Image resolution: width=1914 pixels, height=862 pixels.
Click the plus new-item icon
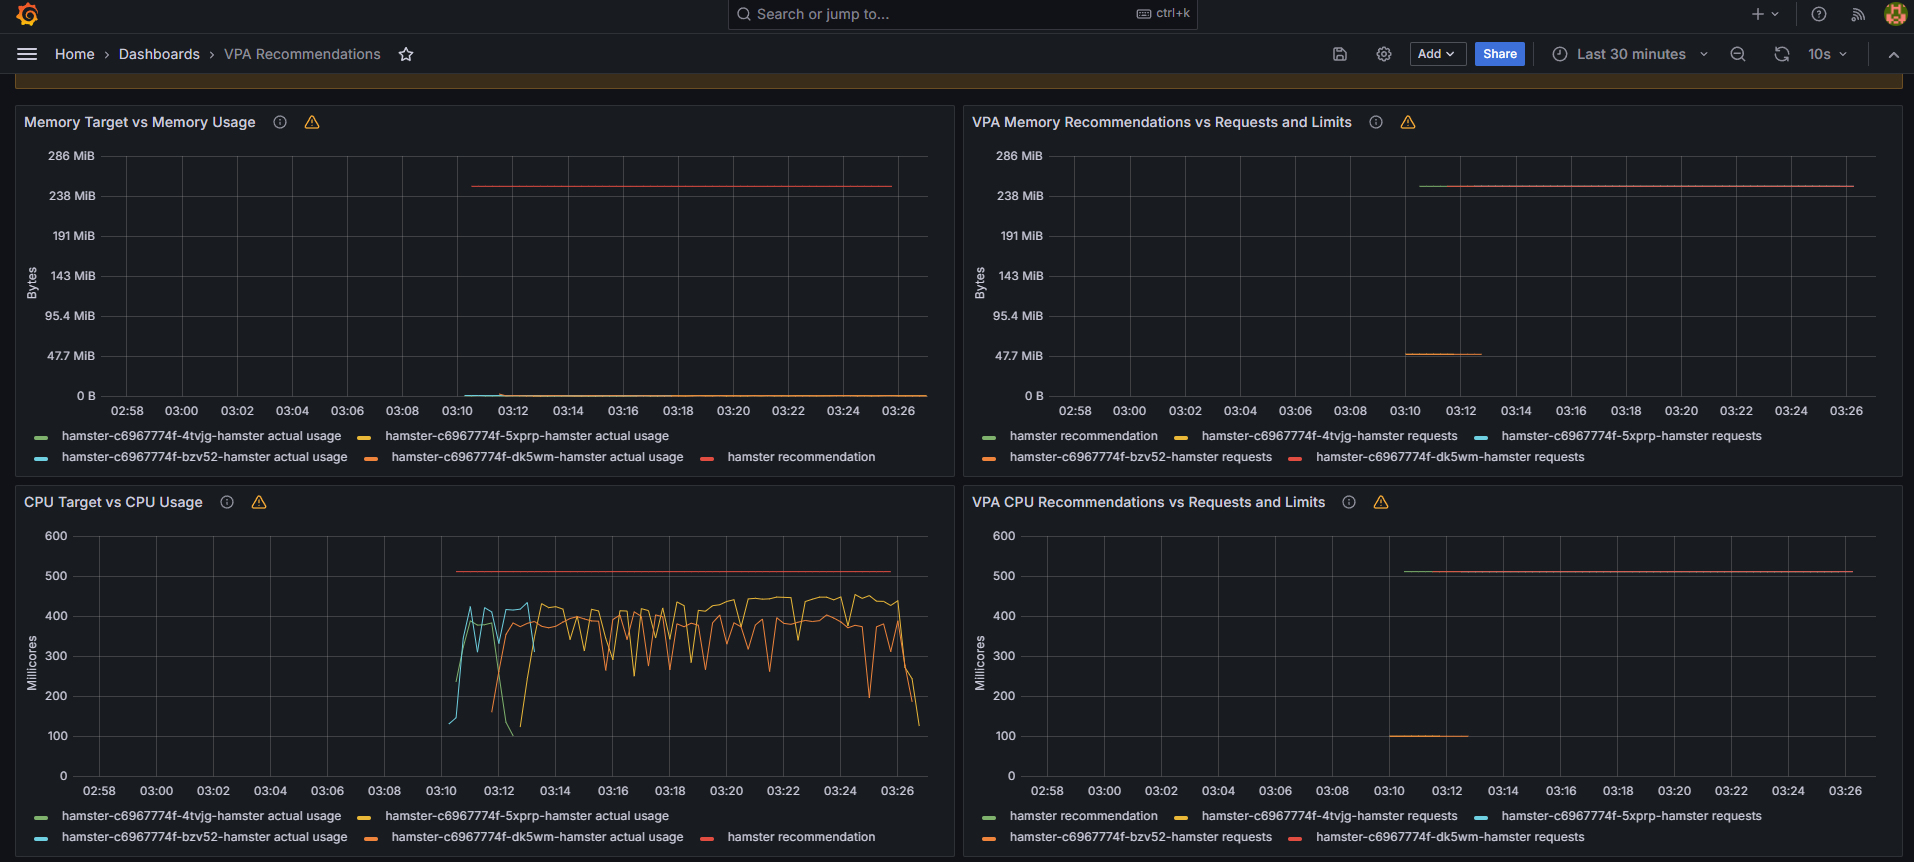click(x=1758, y=14)
